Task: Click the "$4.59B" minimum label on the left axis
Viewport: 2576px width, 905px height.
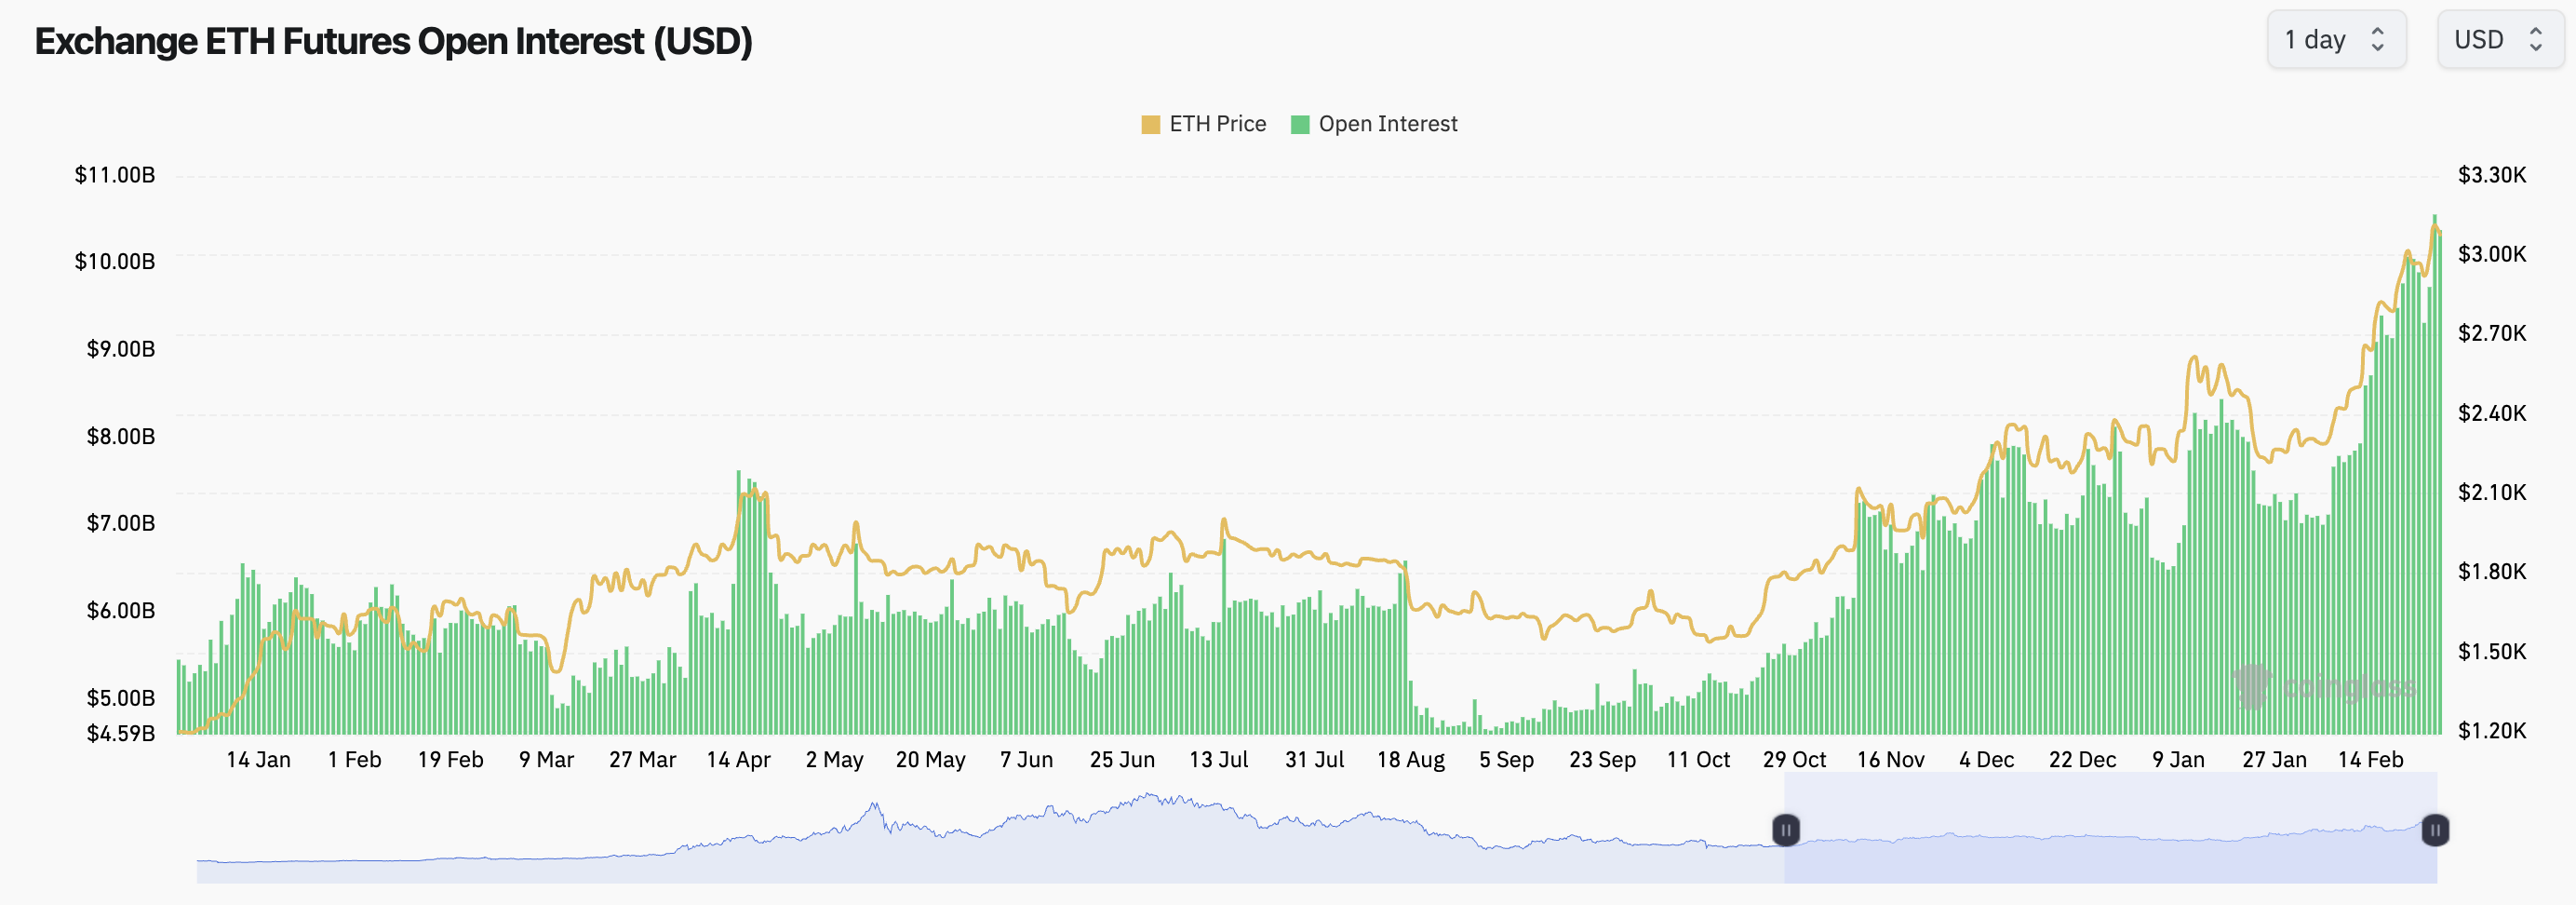Action: point(121,733)
